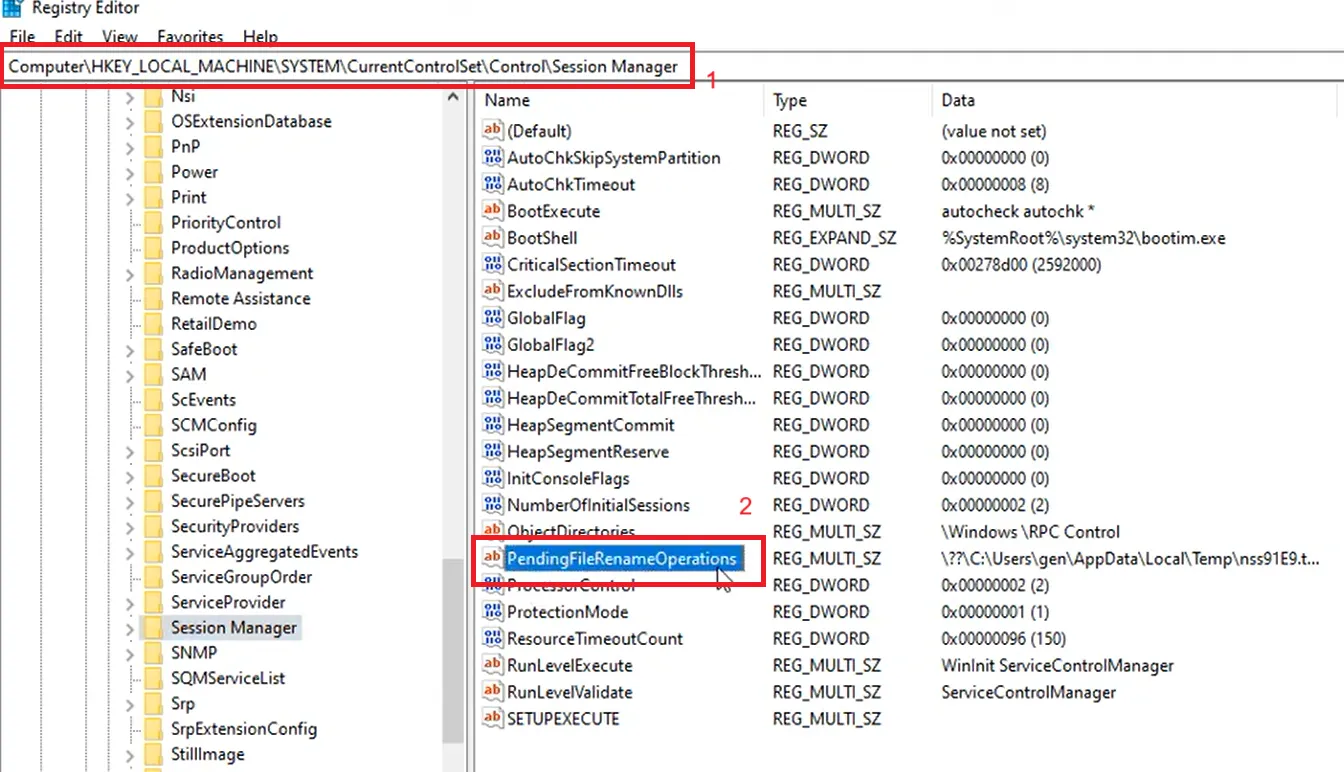Viewport: 1344px width, 772px height.
Task: Click the string icon next to BootExecute
Action: 493,211
